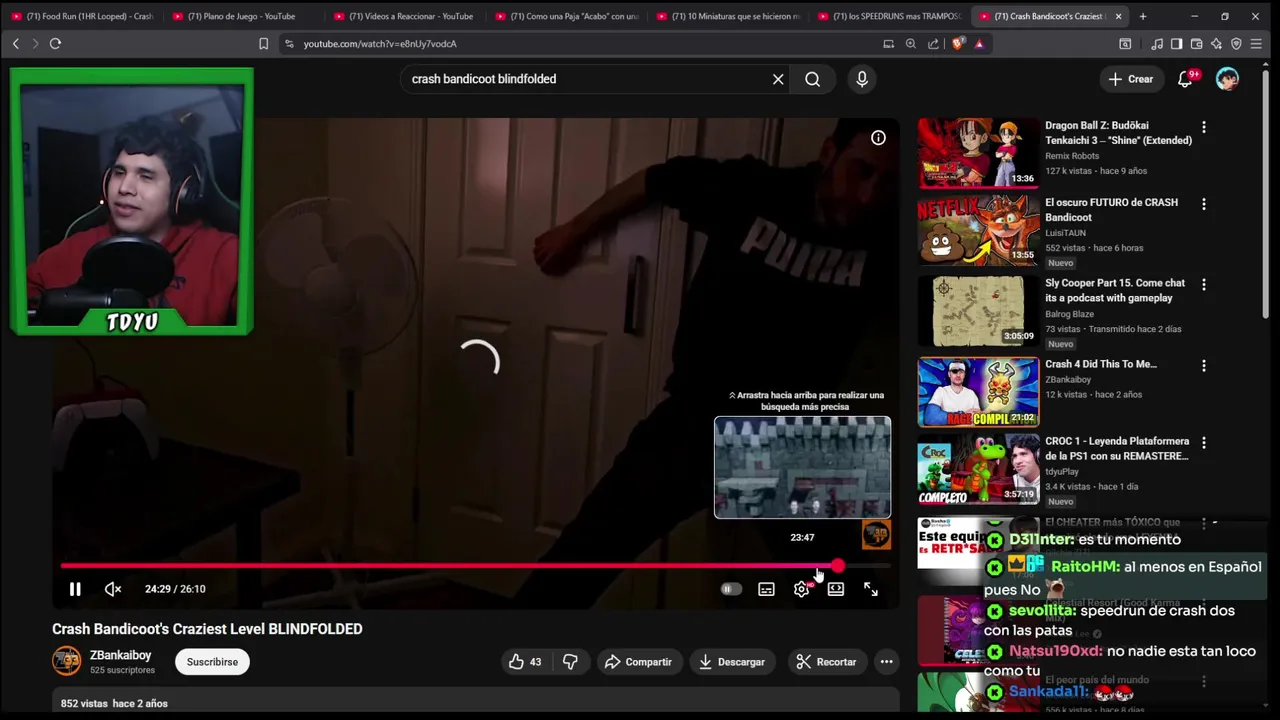Click the Descargar button
The image size is (1280, 720).
(x=731, y=662)
